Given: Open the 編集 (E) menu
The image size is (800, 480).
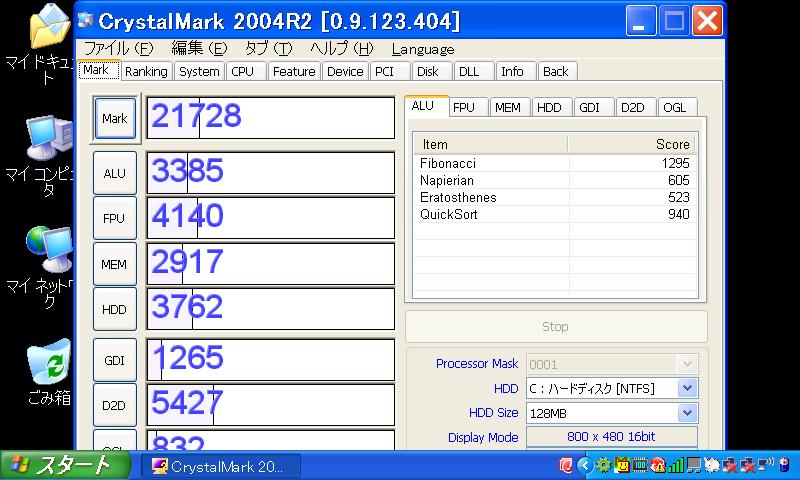Looking at the screenshot, I should [x=199, y=49].
